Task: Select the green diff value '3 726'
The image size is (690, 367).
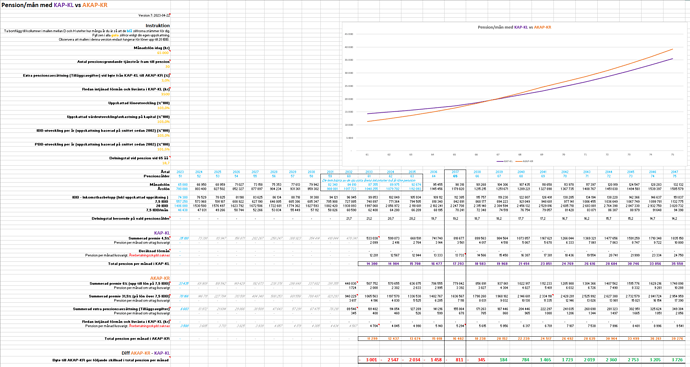Action: 678,360
